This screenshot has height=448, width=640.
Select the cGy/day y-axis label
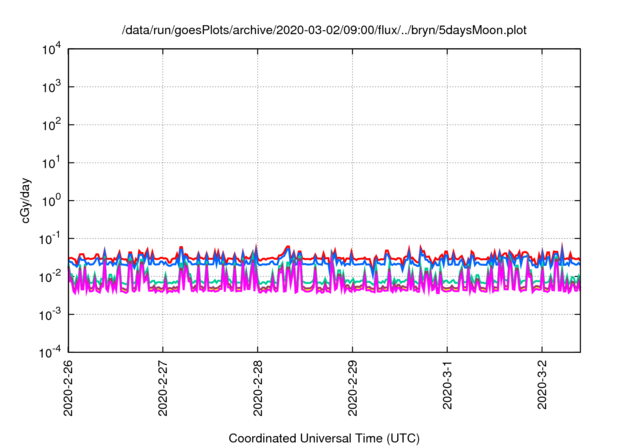coord(26,200)
